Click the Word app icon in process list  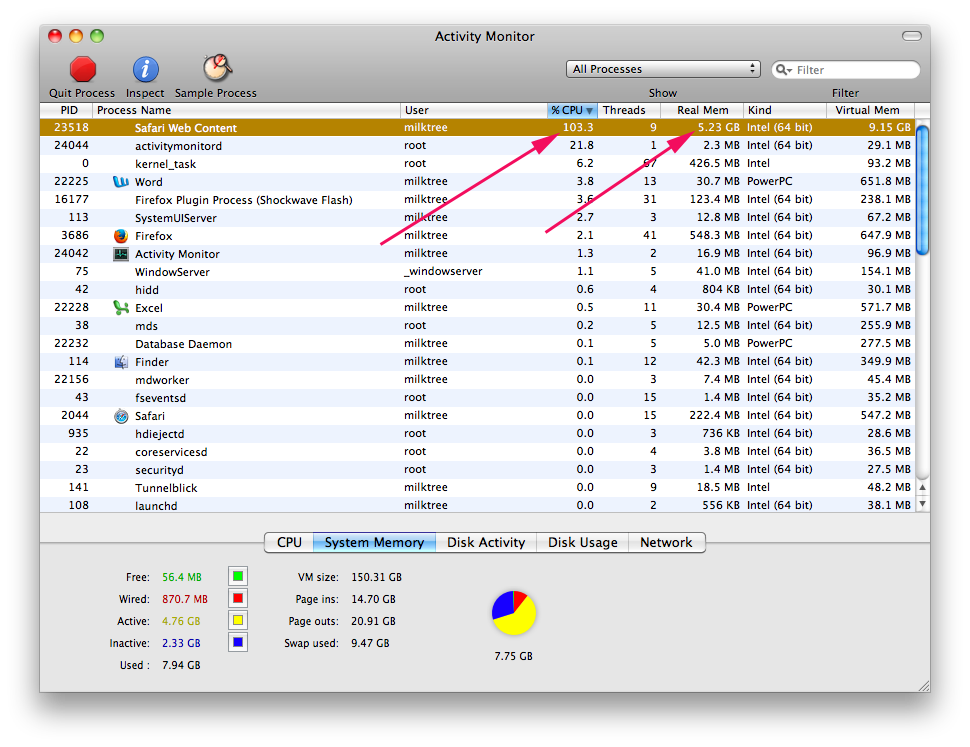tap(121, 182)
